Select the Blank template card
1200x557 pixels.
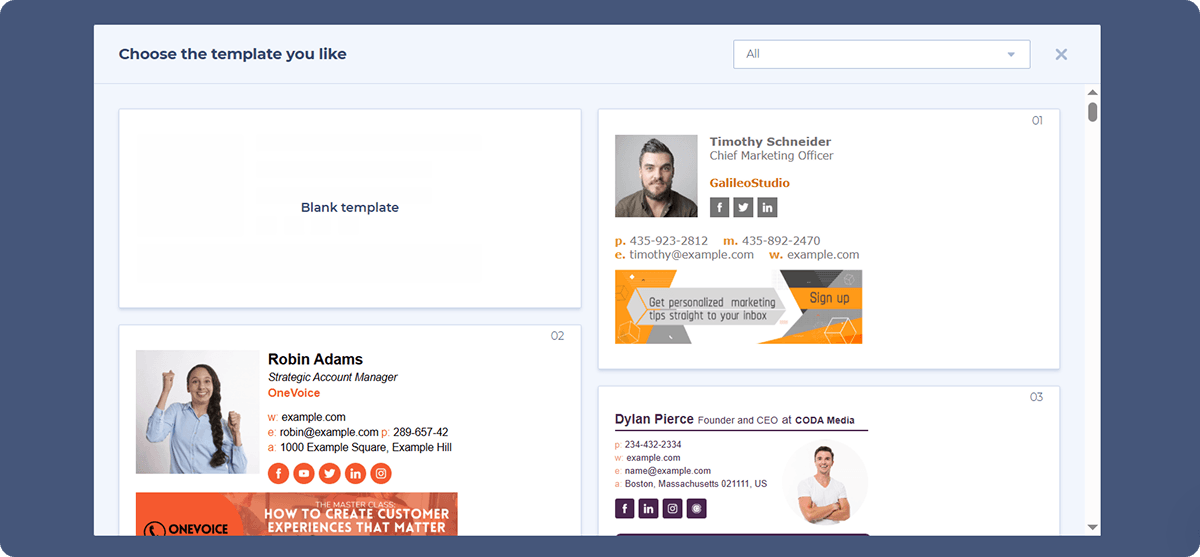coord(350,208)
